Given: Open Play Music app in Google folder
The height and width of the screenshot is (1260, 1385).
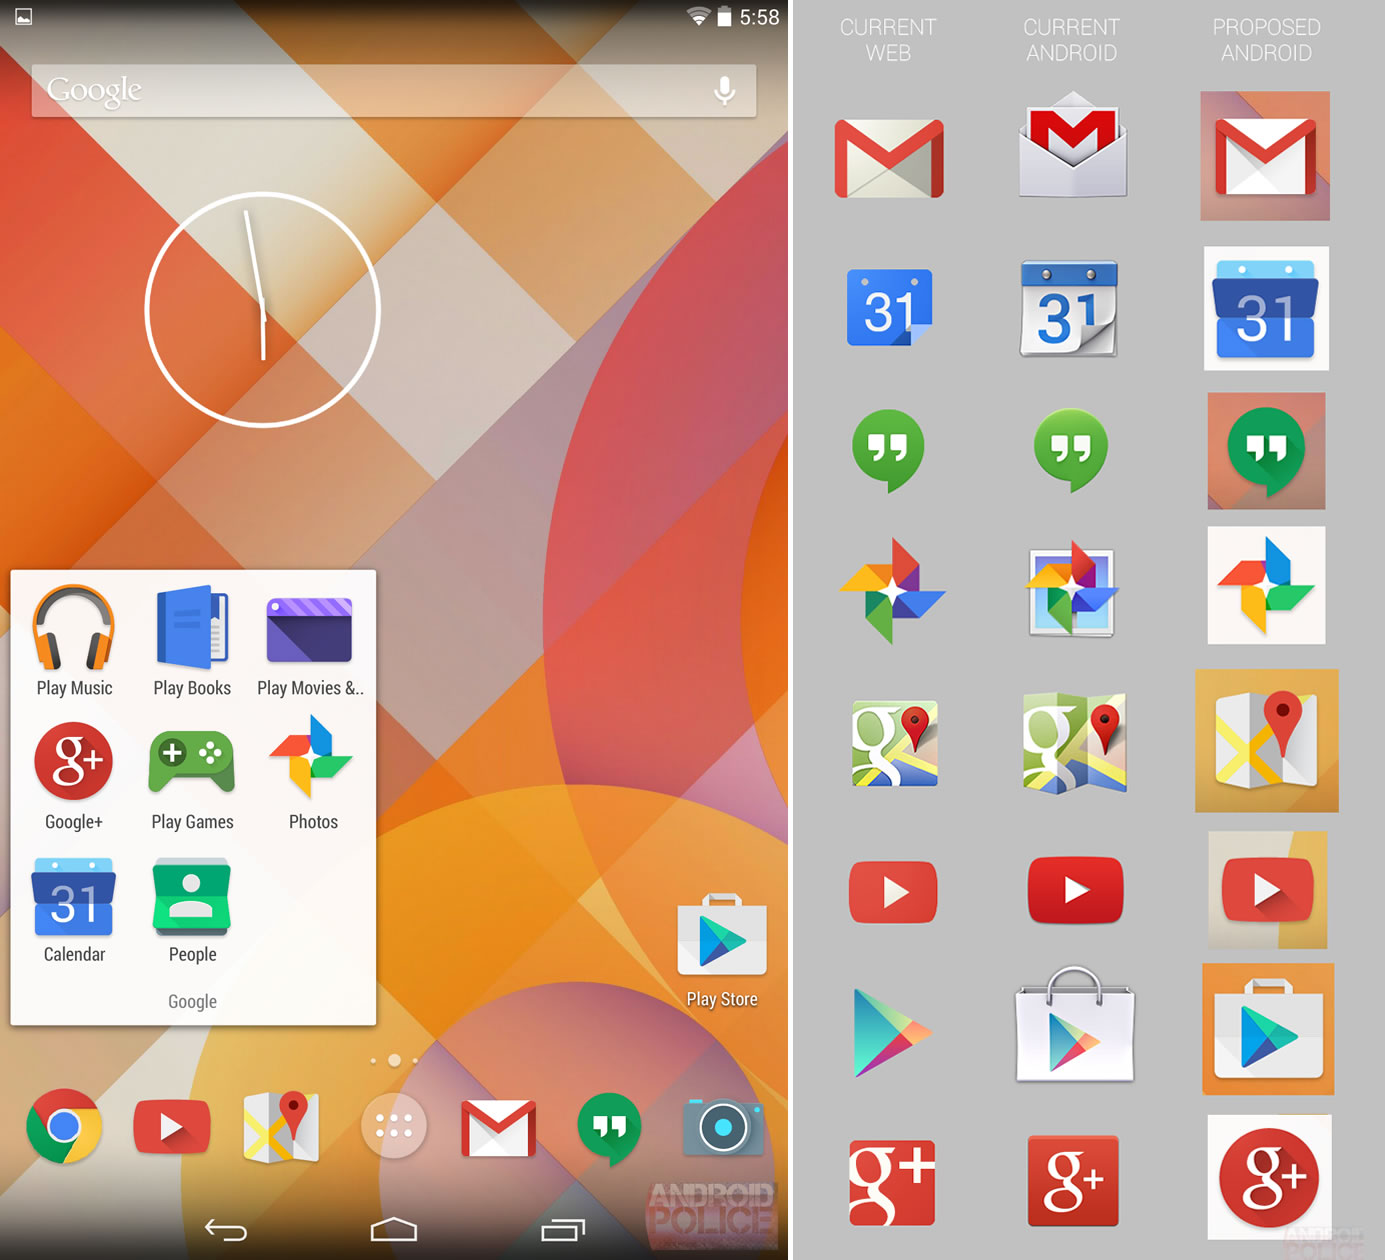Looking at the screenshot, I should pyautogui.click(x=74, y=628).
